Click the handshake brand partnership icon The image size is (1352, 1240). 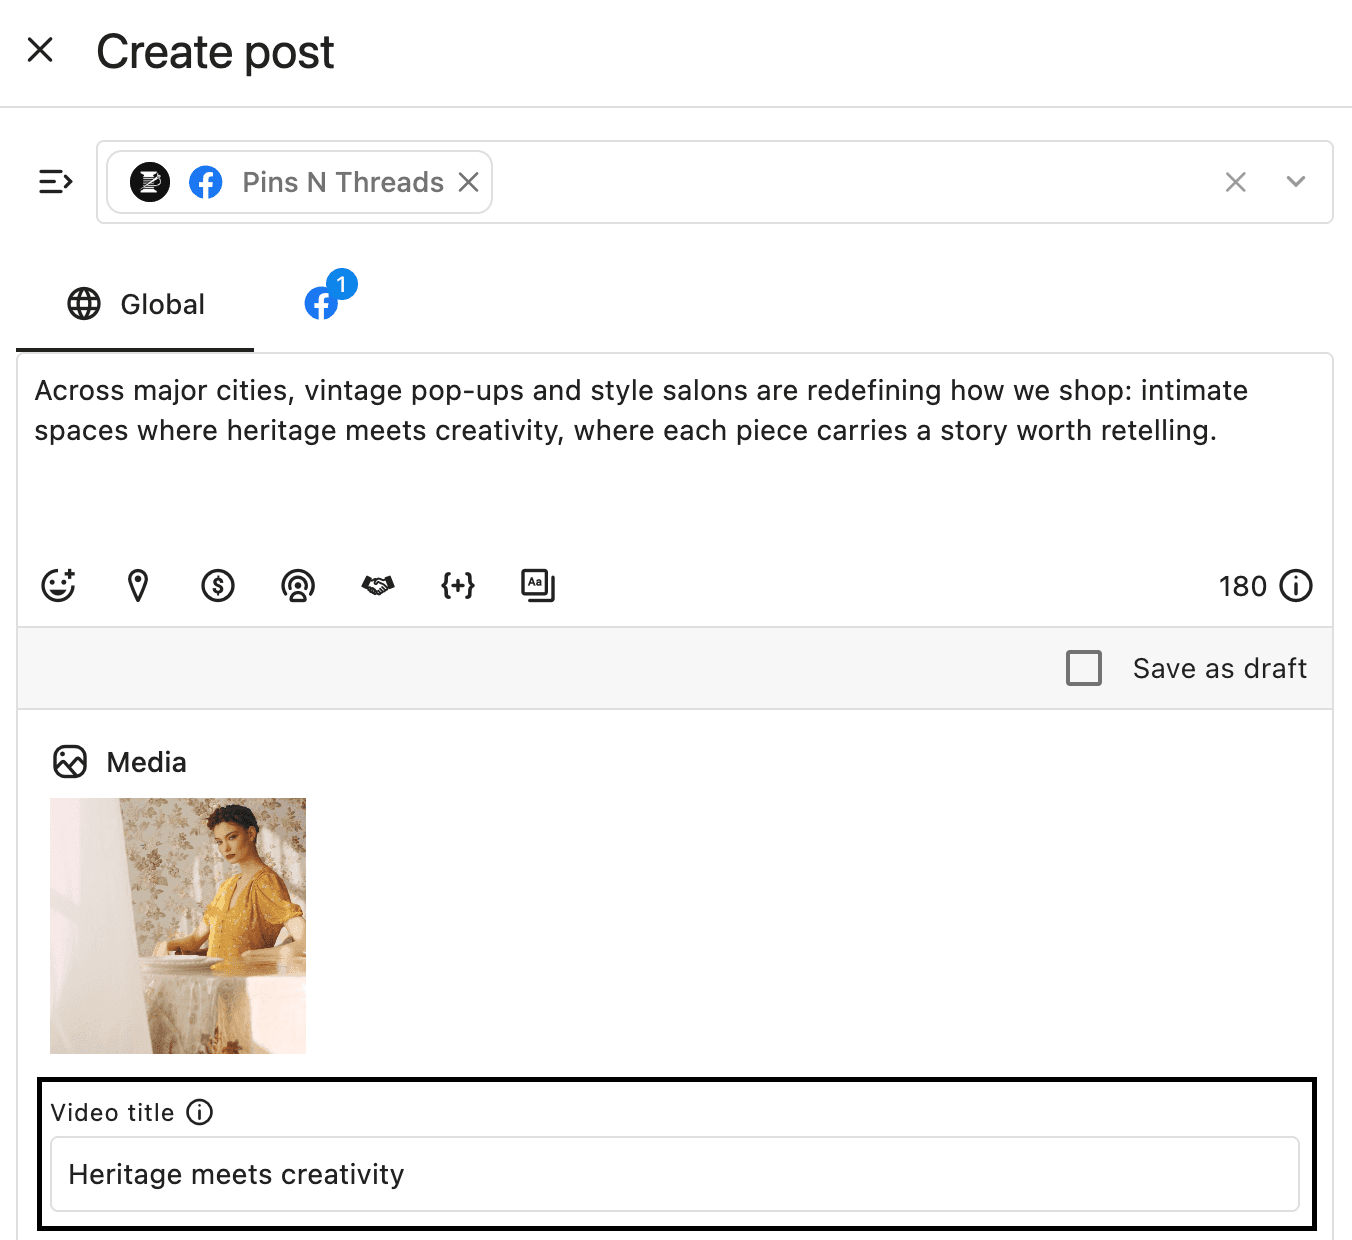(x=378, y=585)
